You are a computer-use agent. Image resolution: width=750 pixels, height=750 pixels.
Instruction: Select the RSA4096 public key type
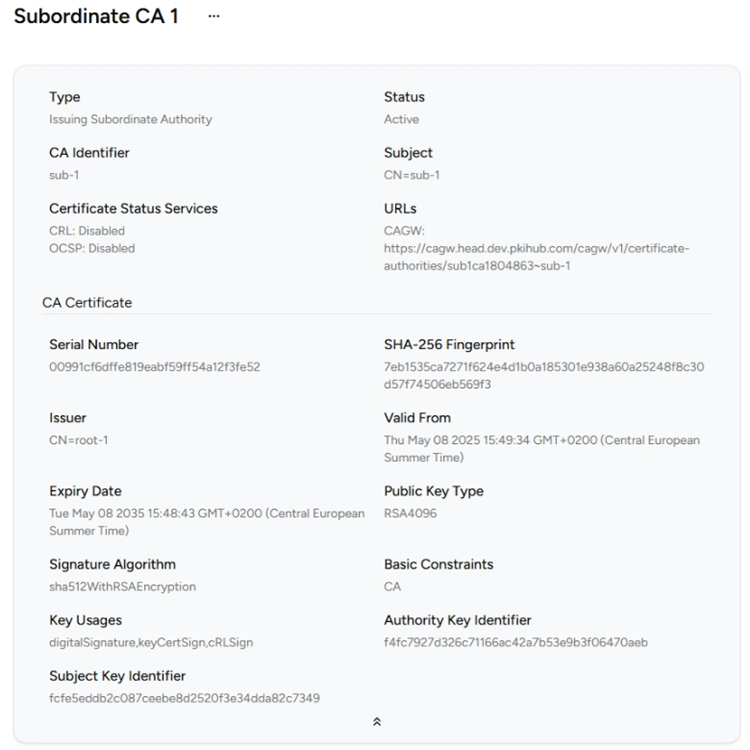410,513
